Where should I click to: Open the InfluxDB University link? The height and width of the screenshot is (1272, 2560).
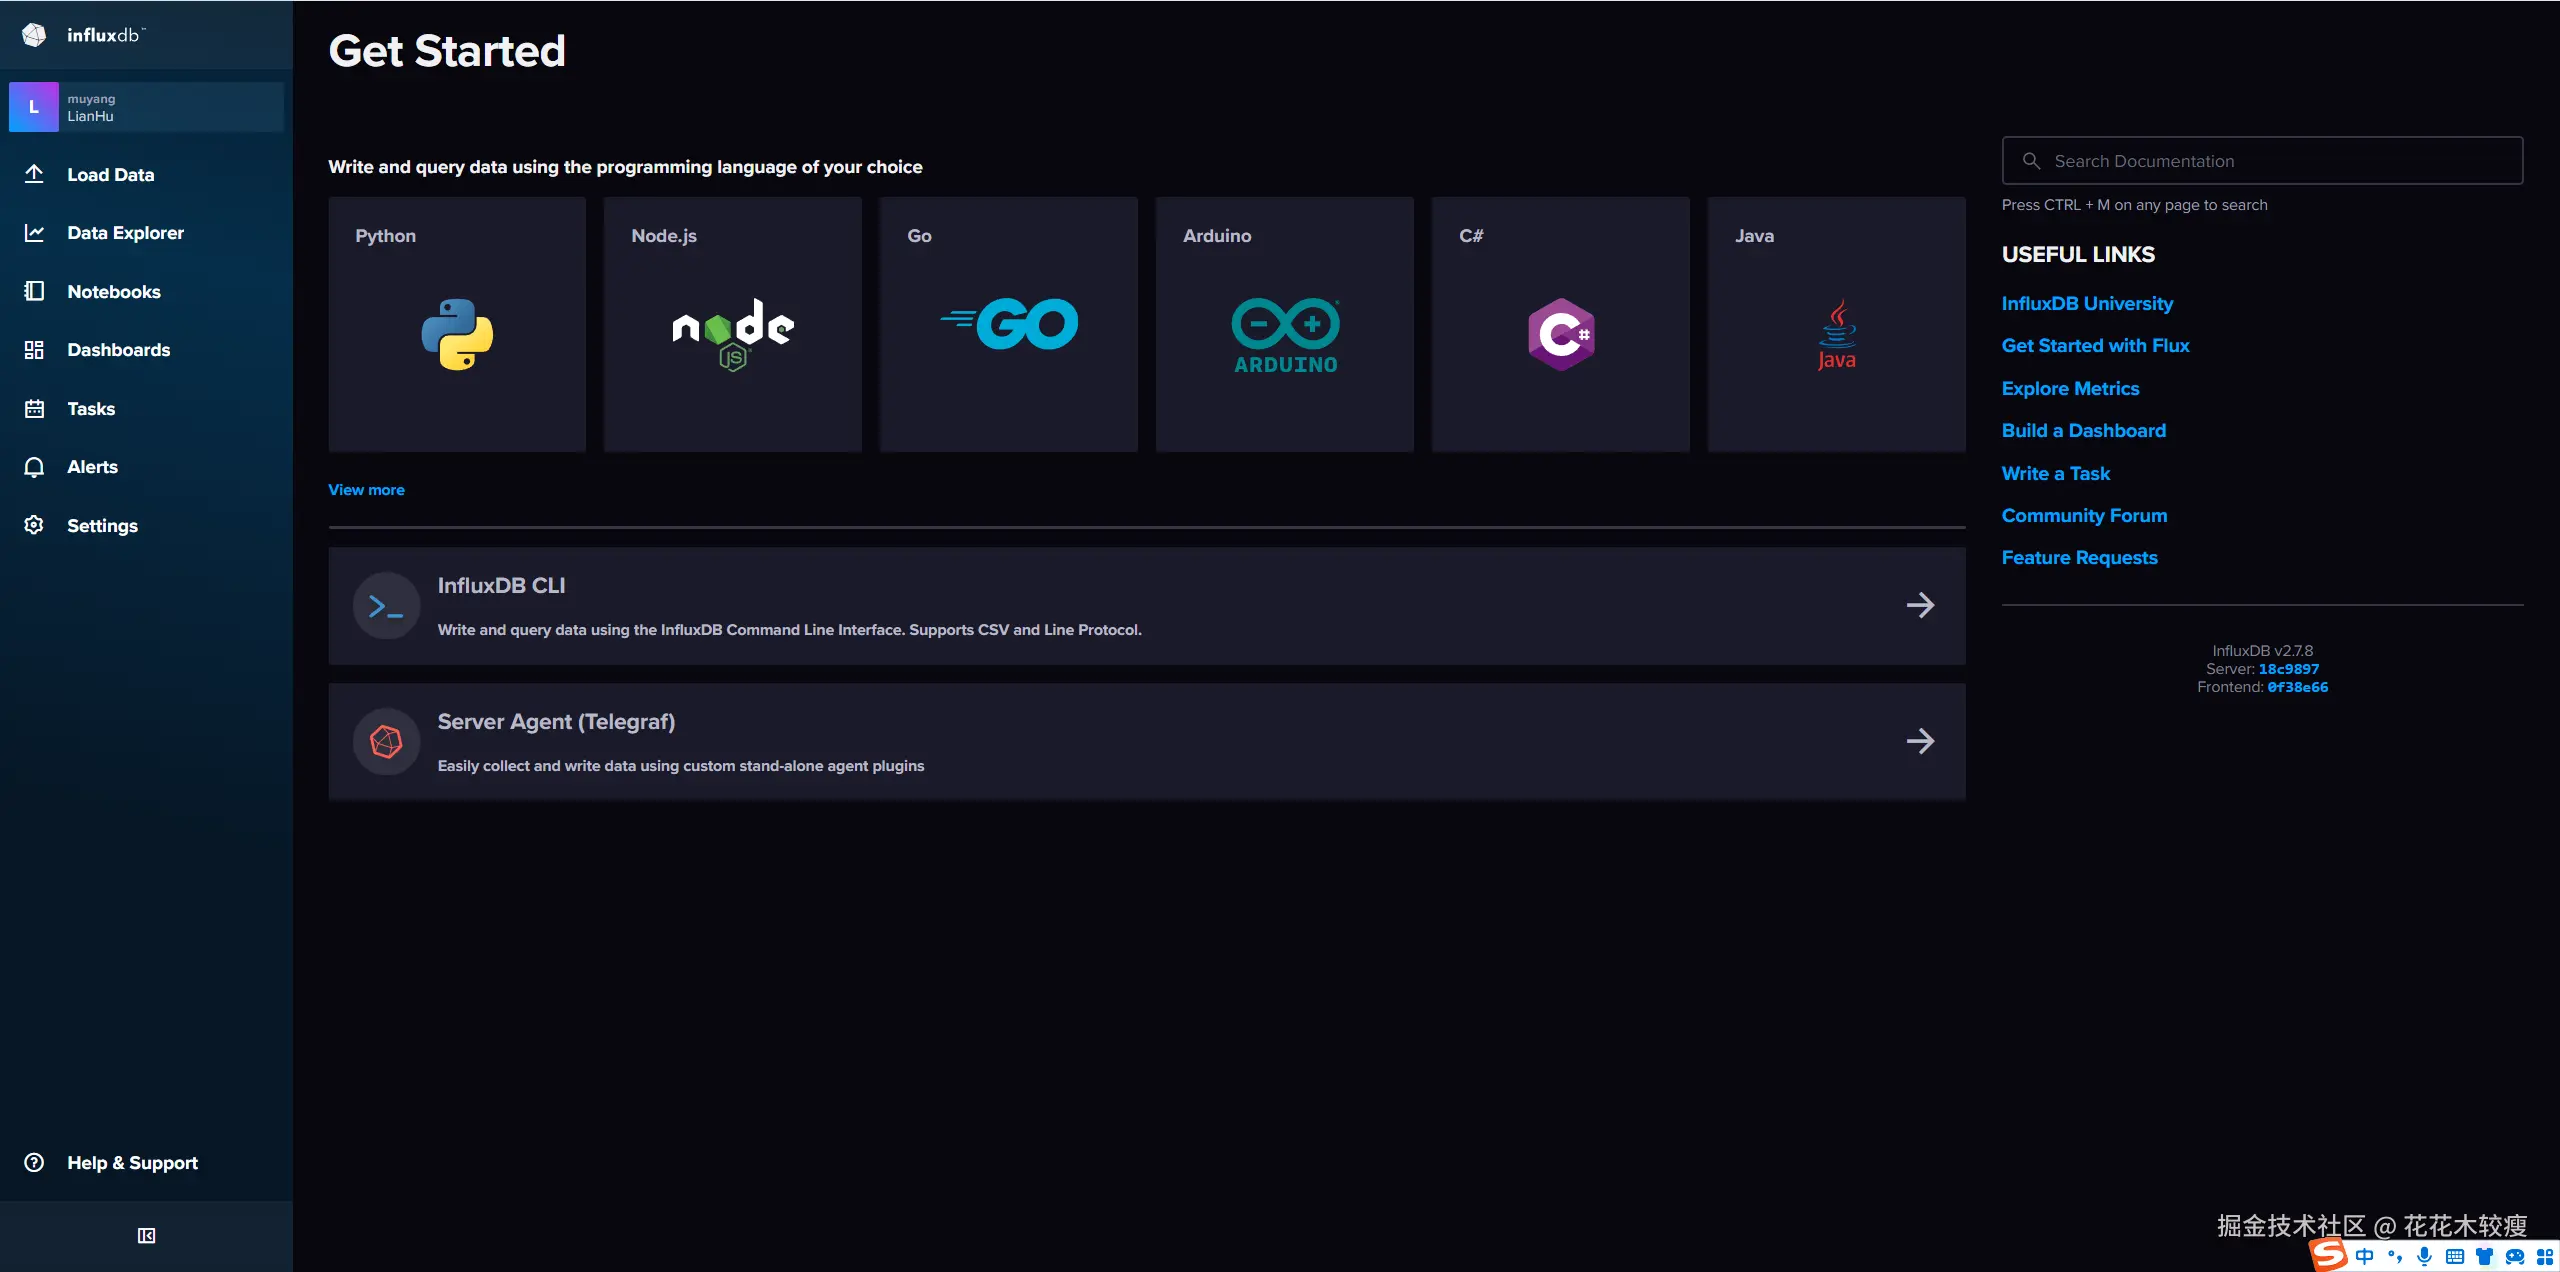[2087, 304]
